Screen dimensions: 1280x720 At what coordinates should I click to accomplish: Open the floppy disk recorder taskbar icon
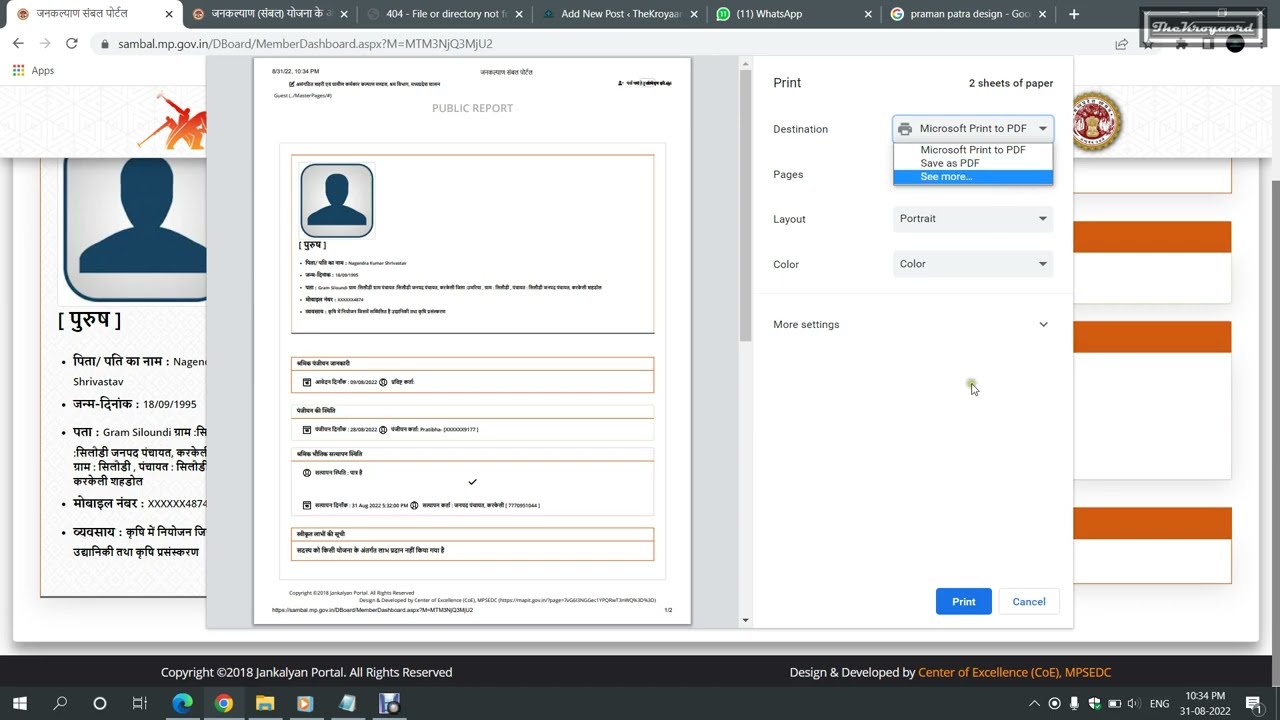(389, 703)
